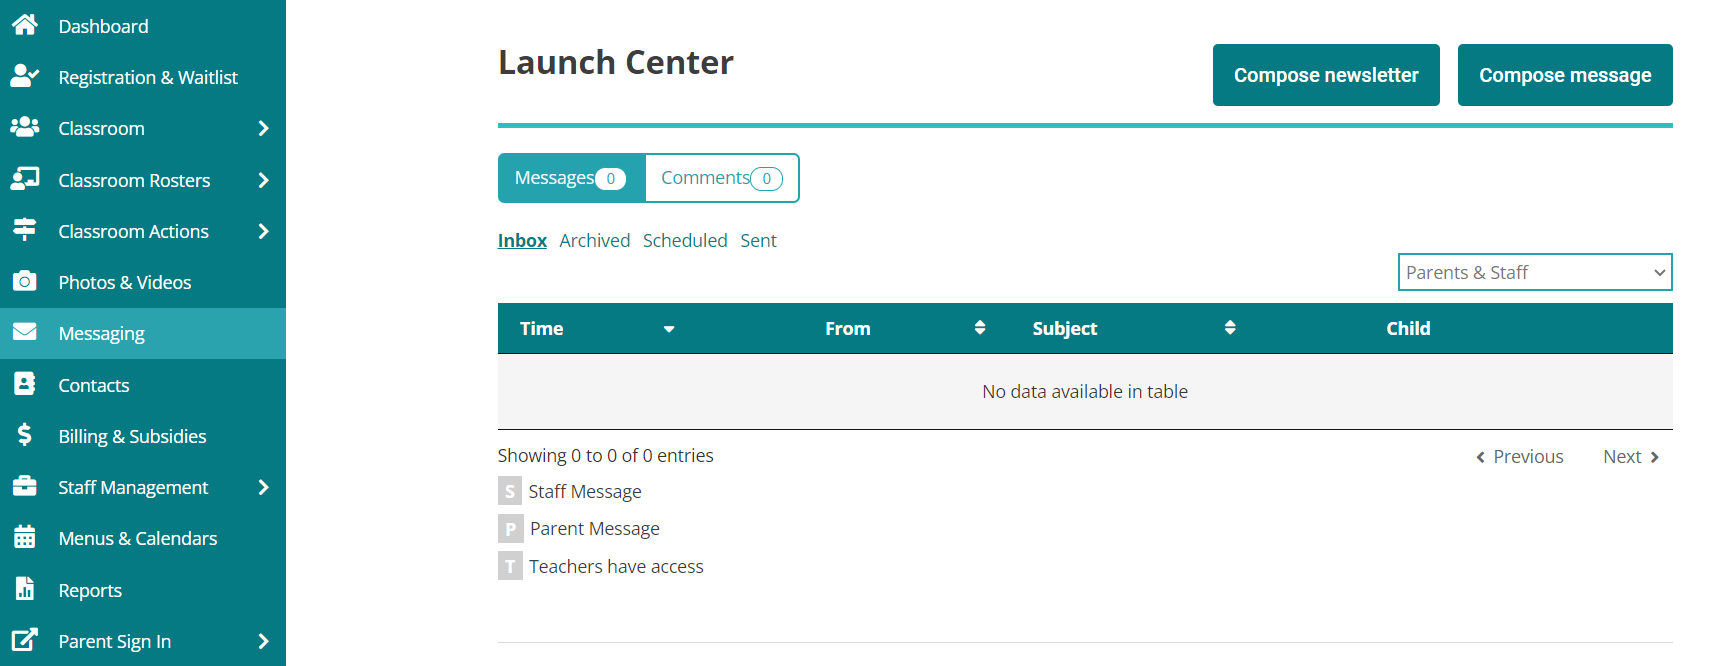Click the Messaging envelope icon

pos(25,333)
